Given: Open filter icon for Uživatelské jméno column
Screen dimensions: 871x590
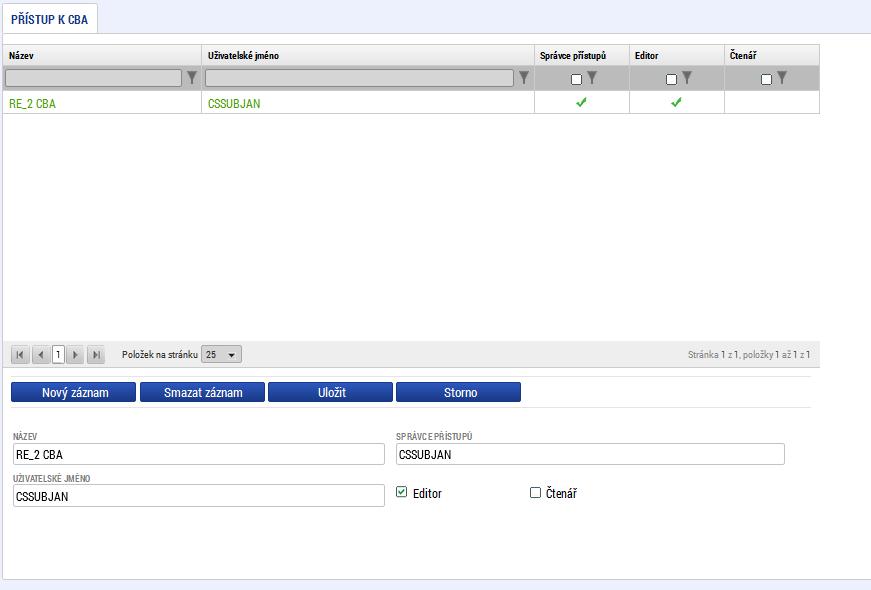Looking at the screenshot, I should click(x=524, y=78).
